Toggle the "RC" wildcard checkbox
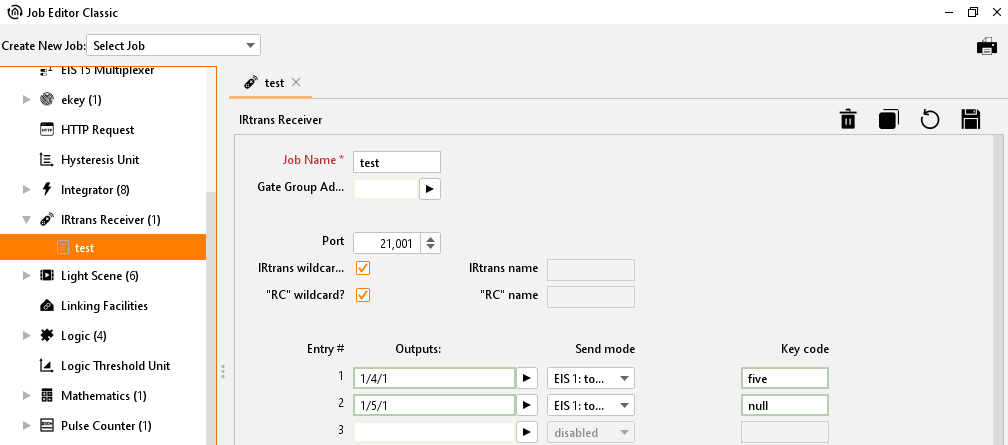 coord(363,295)
